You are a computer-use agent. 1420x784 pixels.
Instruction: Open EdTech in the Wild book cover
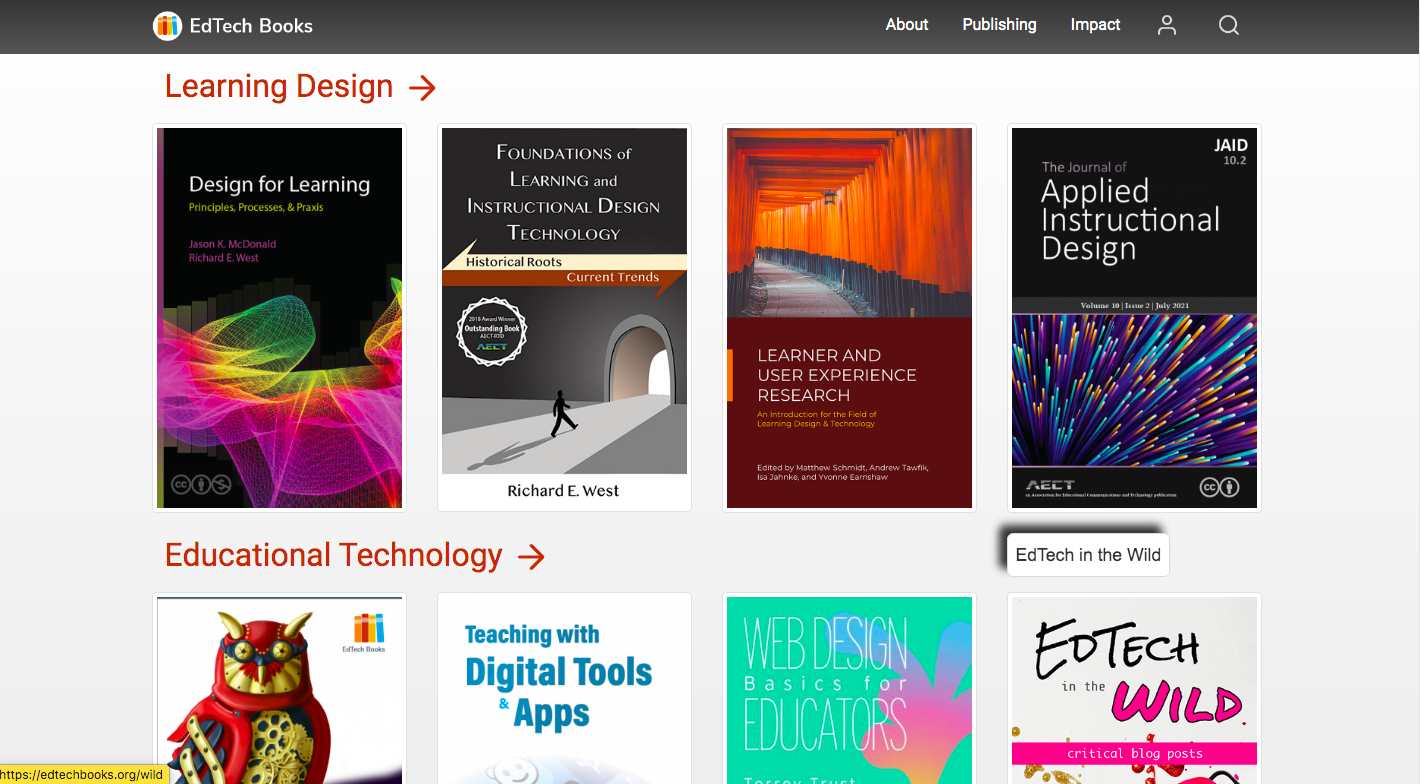point(1134,690)
